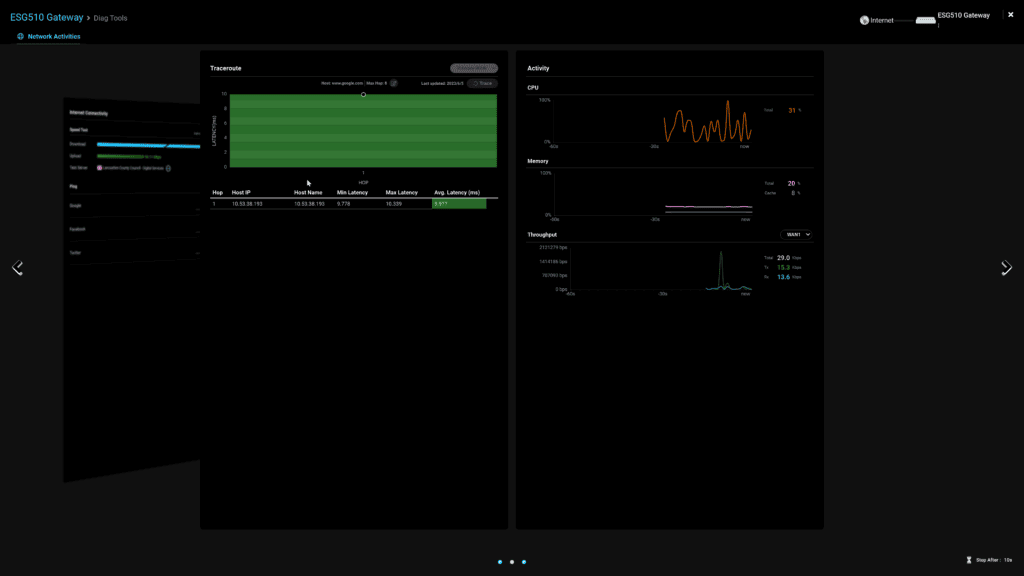Click the Stop After hourglass icon
Screen dimensions: 1024x576
tap(968, 561)
